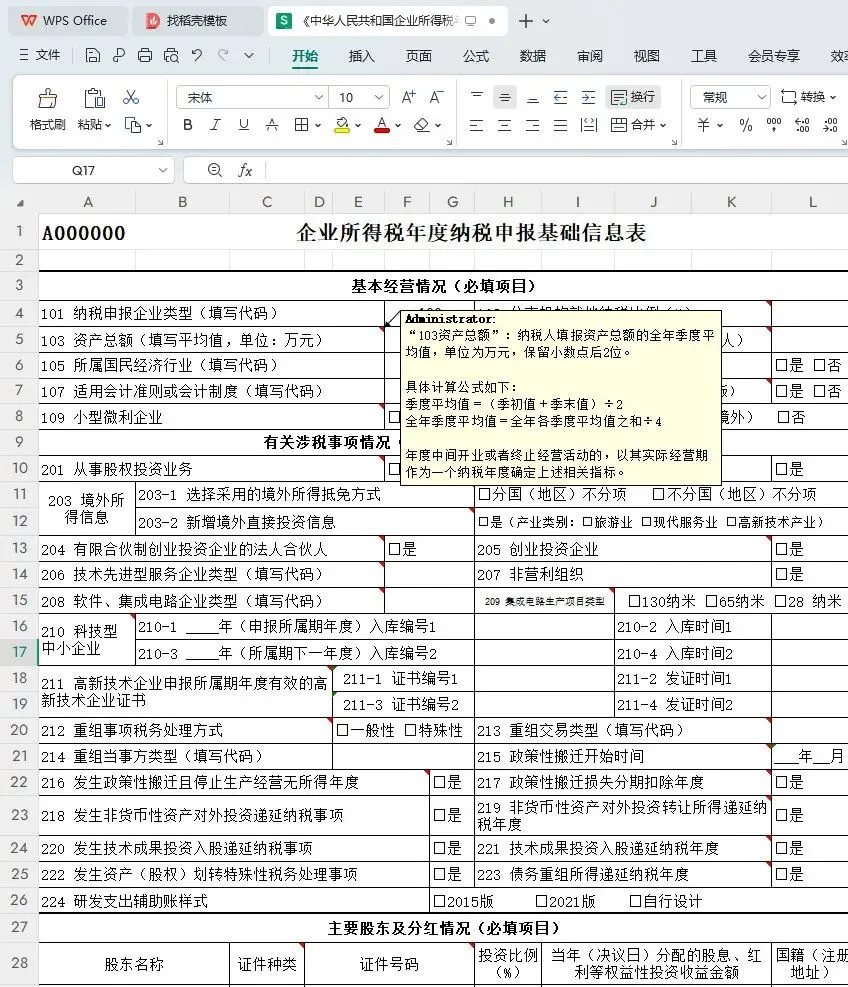Screen dimensions: 848x987
Task: Check 是 box for 204 有限合伙制创业投资企业
Action: click(x=395, y=549)
